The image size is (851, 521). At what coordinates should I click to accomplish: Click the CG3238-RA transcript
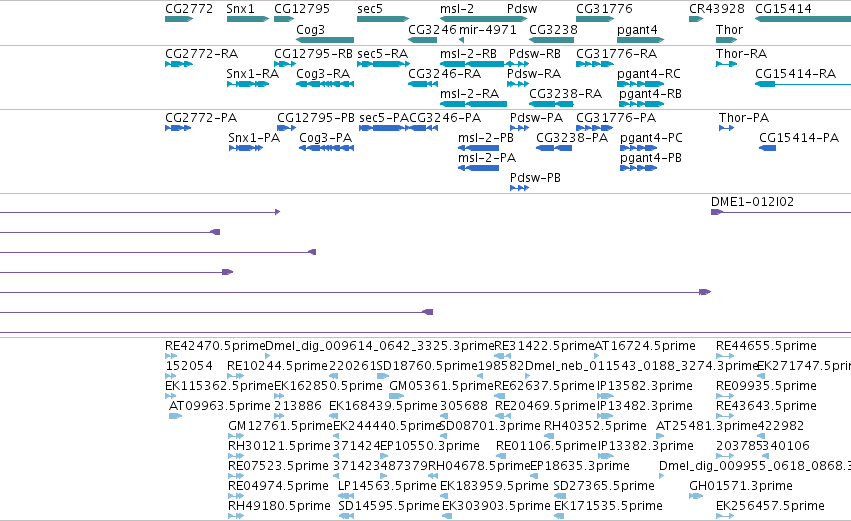[x=551, y=104]
